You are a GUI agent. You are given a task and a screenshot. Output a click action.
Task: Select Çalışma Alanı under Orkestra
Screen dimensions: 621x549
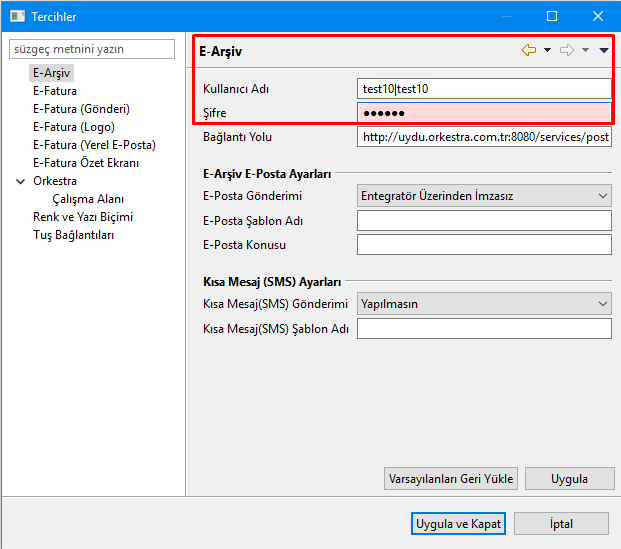pos(88,199)
